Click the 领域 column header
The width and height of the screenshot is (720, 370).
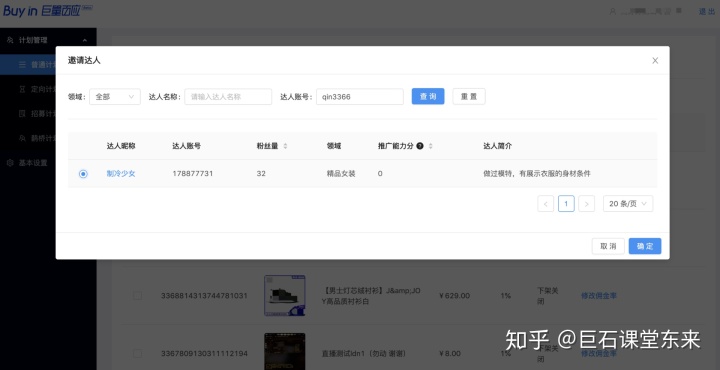click(x=334, y=146)
